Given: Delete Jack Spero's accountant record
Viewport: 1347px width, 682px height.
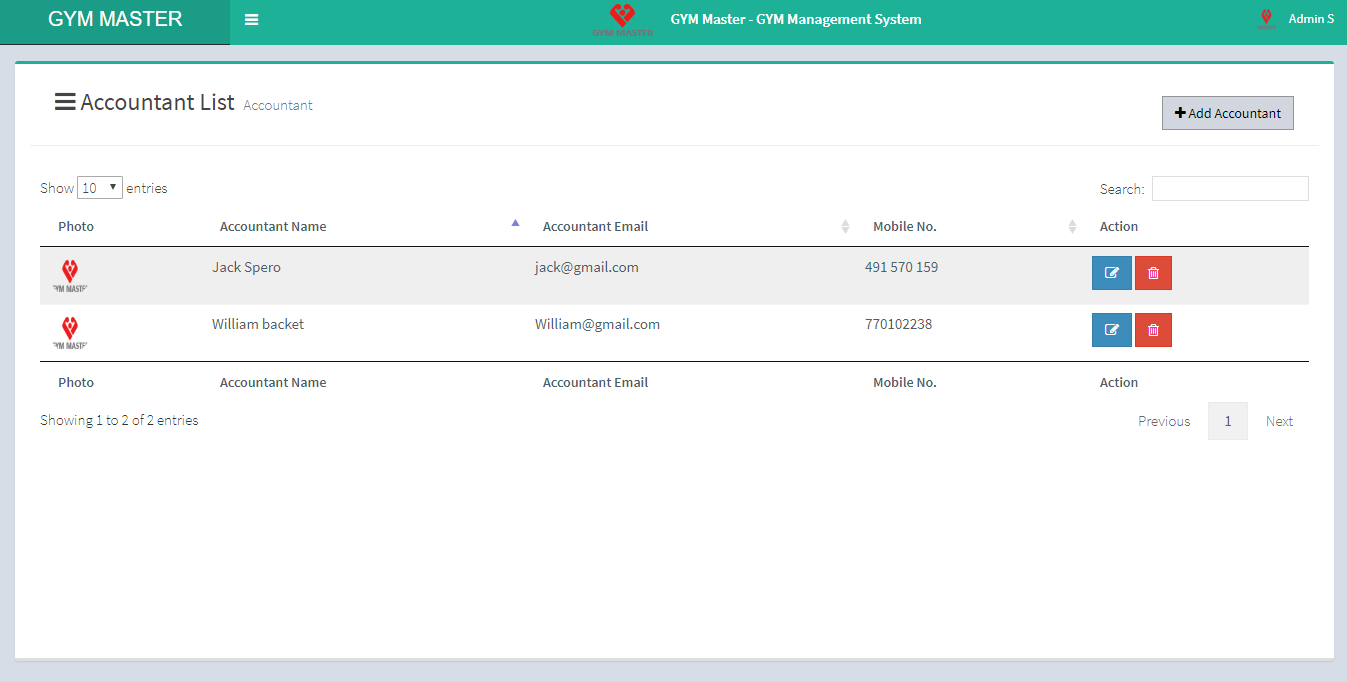Looking at the screenshot, I should (1153, 273).
